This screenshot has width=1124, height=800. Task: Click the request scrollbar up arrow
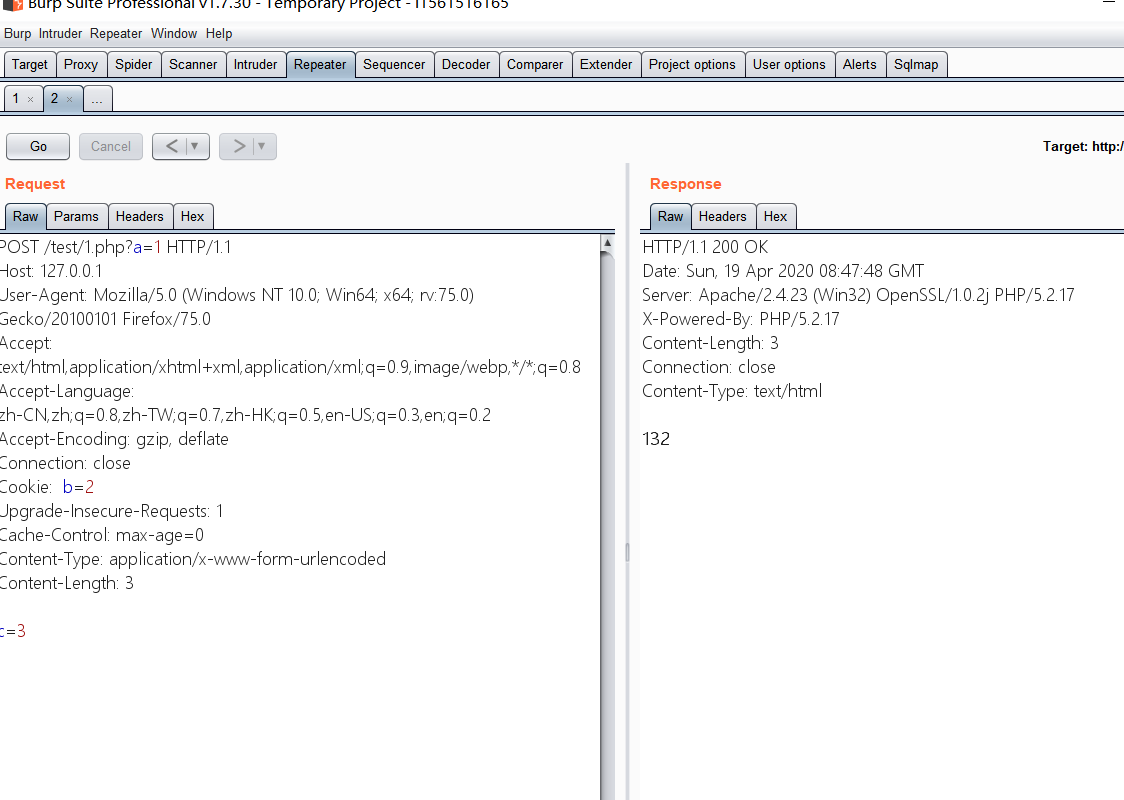click(x=607, y=243)
